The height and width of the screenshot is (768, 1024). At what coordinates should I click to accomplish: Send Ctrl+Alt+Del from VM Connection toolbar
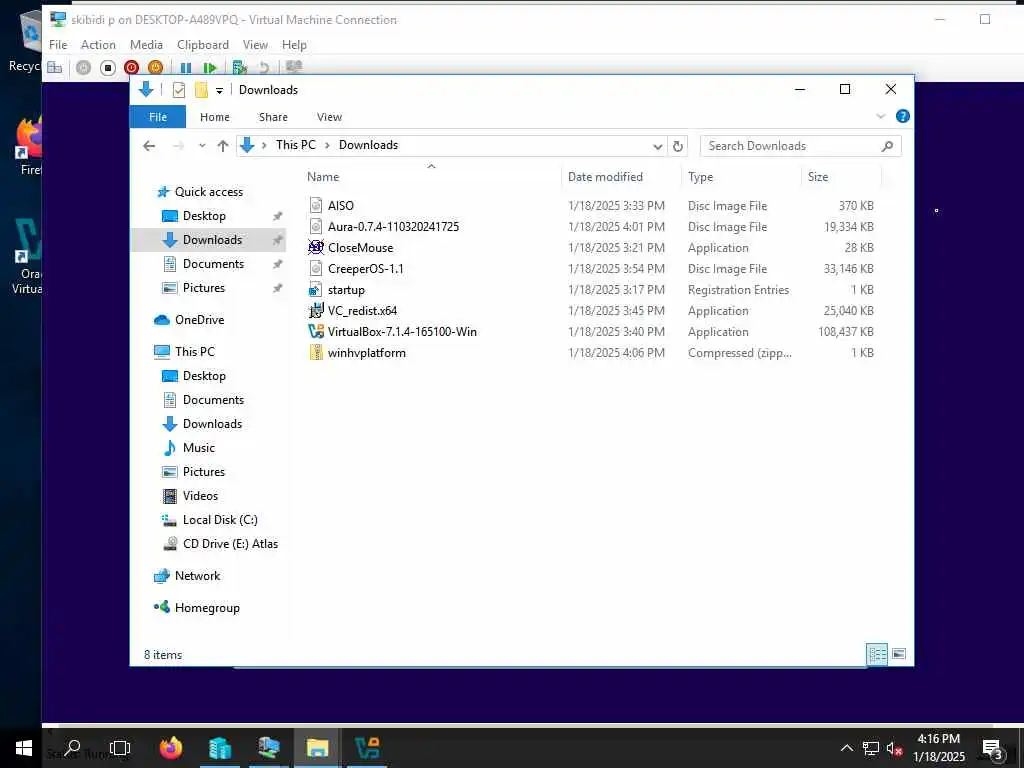[55, 67]
